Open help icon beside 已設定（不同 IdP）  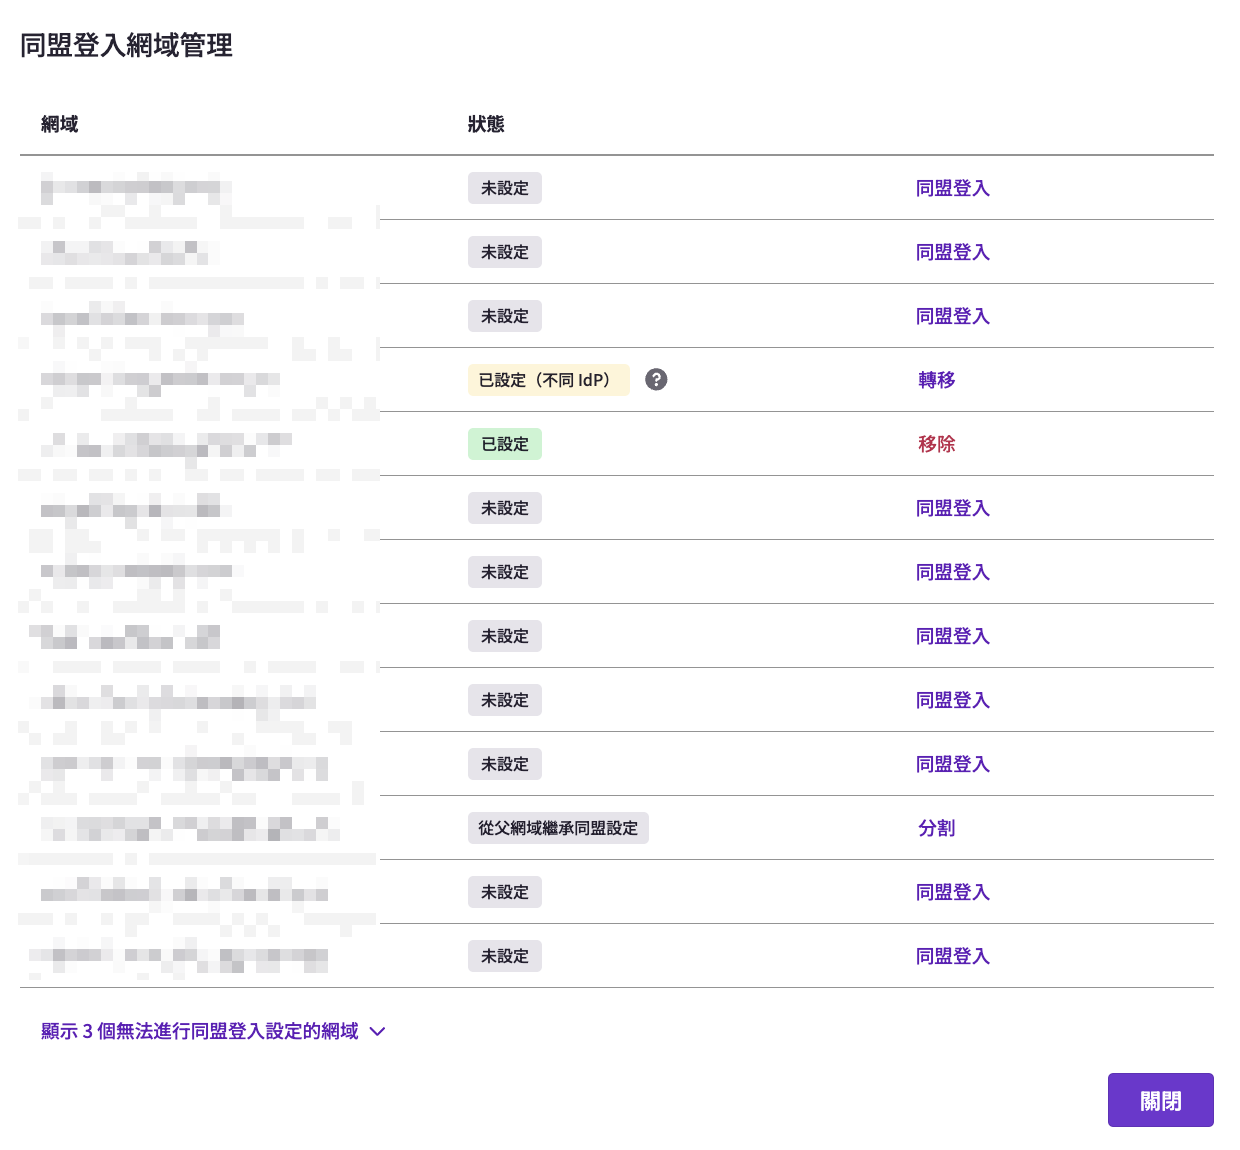656,379
